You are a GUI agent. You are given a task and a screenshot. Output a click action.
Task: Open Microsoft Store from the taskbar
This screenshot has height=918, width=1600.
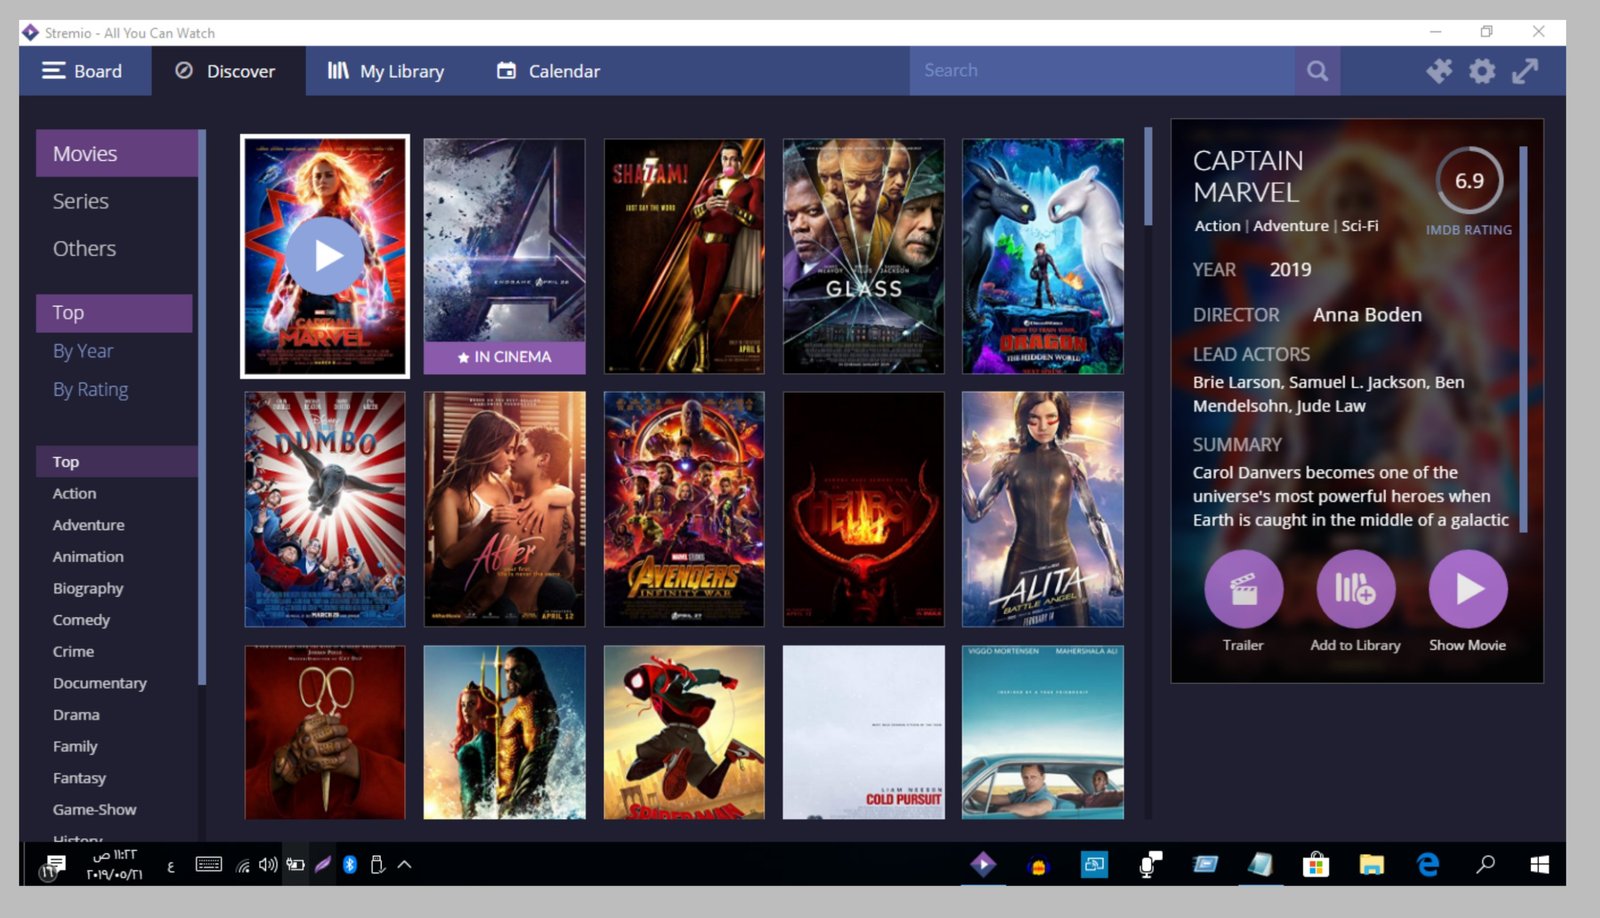(1315, 865)
